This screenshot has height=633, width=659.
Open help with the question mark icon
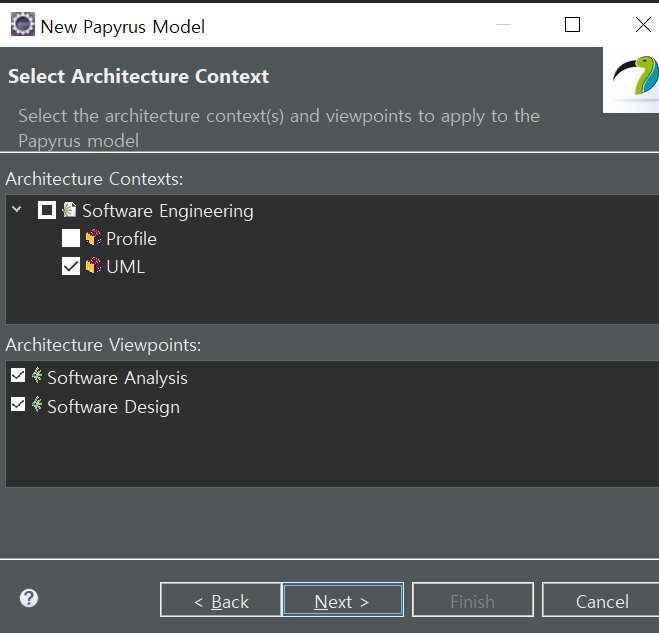29,598
